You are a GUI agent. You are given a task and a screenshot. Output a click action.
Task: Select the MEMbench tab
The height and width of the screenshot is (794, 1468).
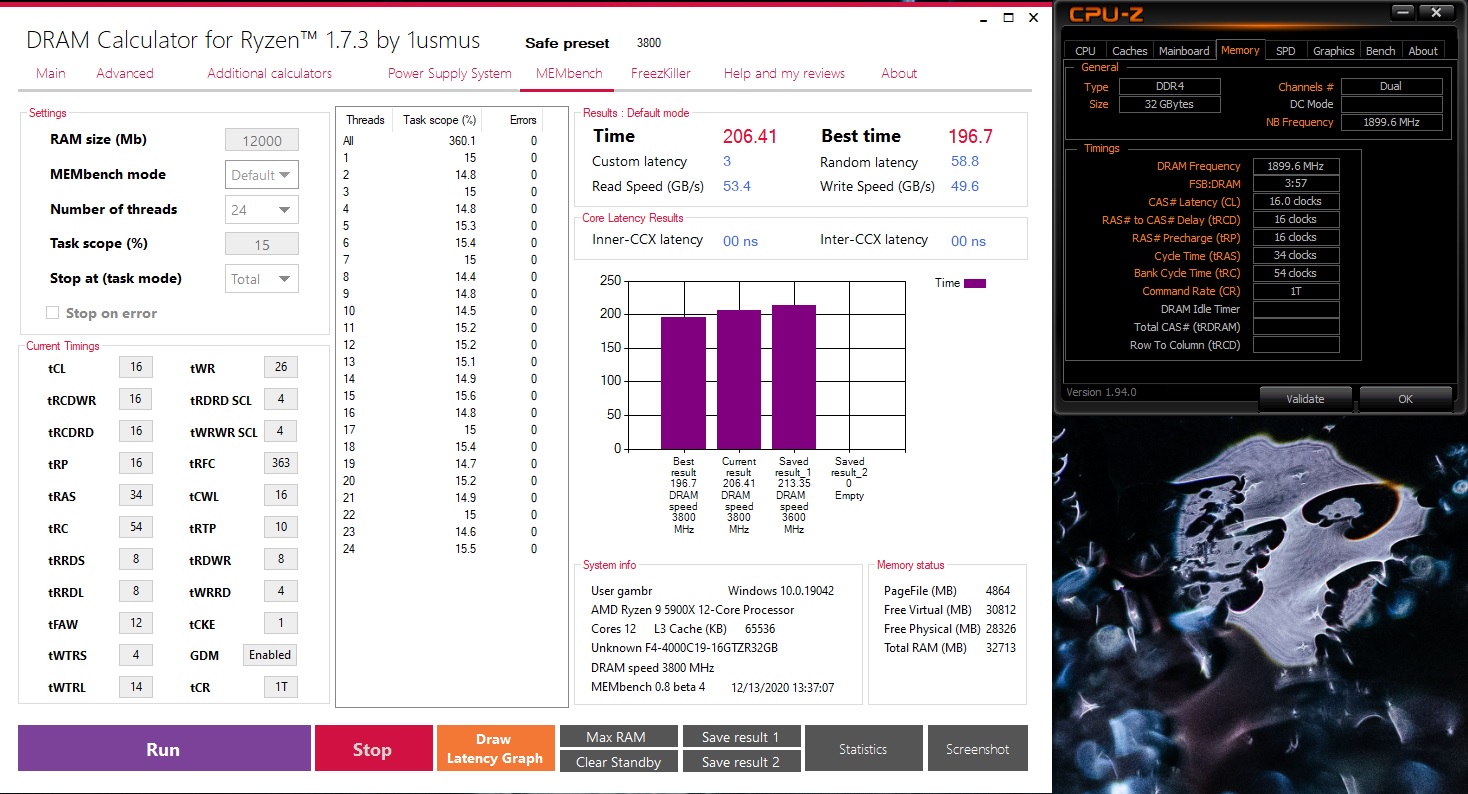[x=568, y=73]
